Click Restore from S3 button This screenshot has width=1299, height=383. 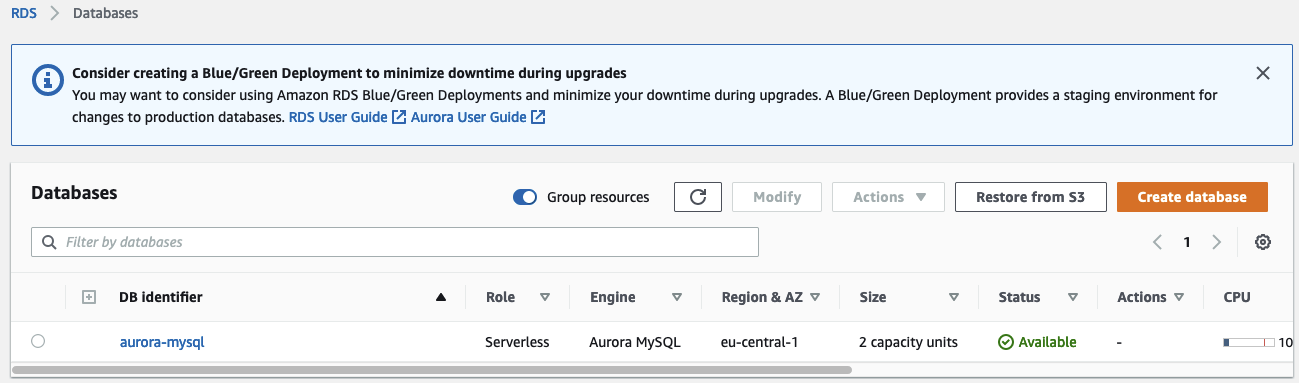click(x=1030, y=197)
